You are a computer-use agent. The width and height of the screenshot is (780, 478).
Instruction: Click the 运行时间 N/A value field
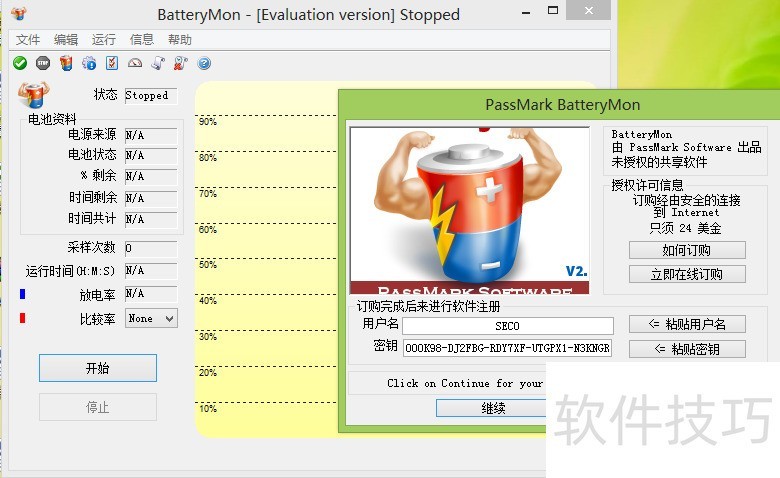[x=151, y=271]
